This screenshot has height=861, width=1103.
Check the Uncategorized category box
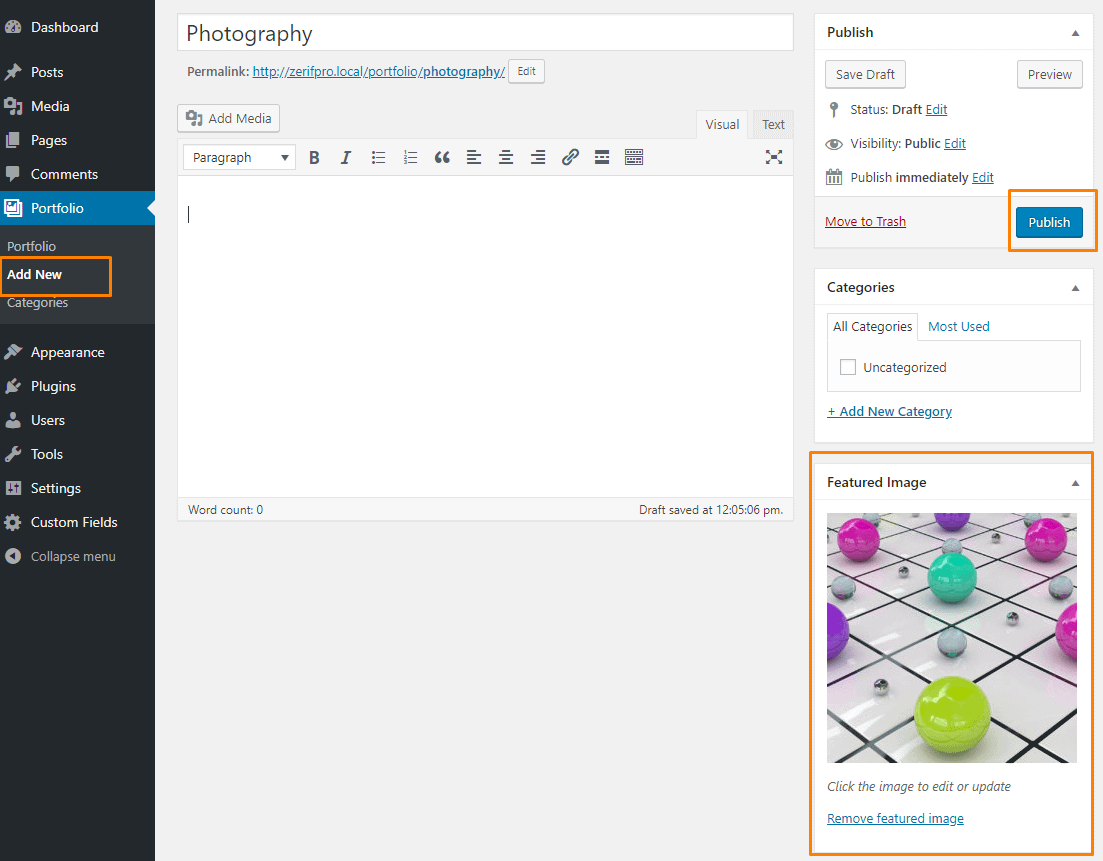pyautogui.click(x=848, y=367)
